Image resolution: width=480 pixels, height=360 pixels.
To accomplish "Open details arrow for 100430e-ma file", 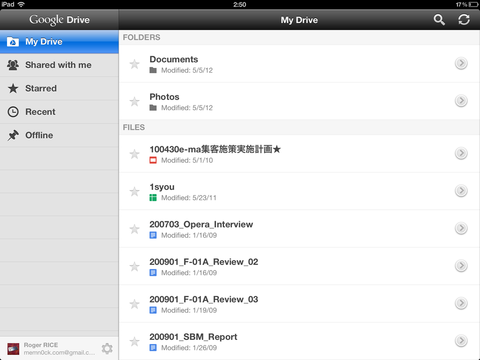I will (x=461, y=153).
